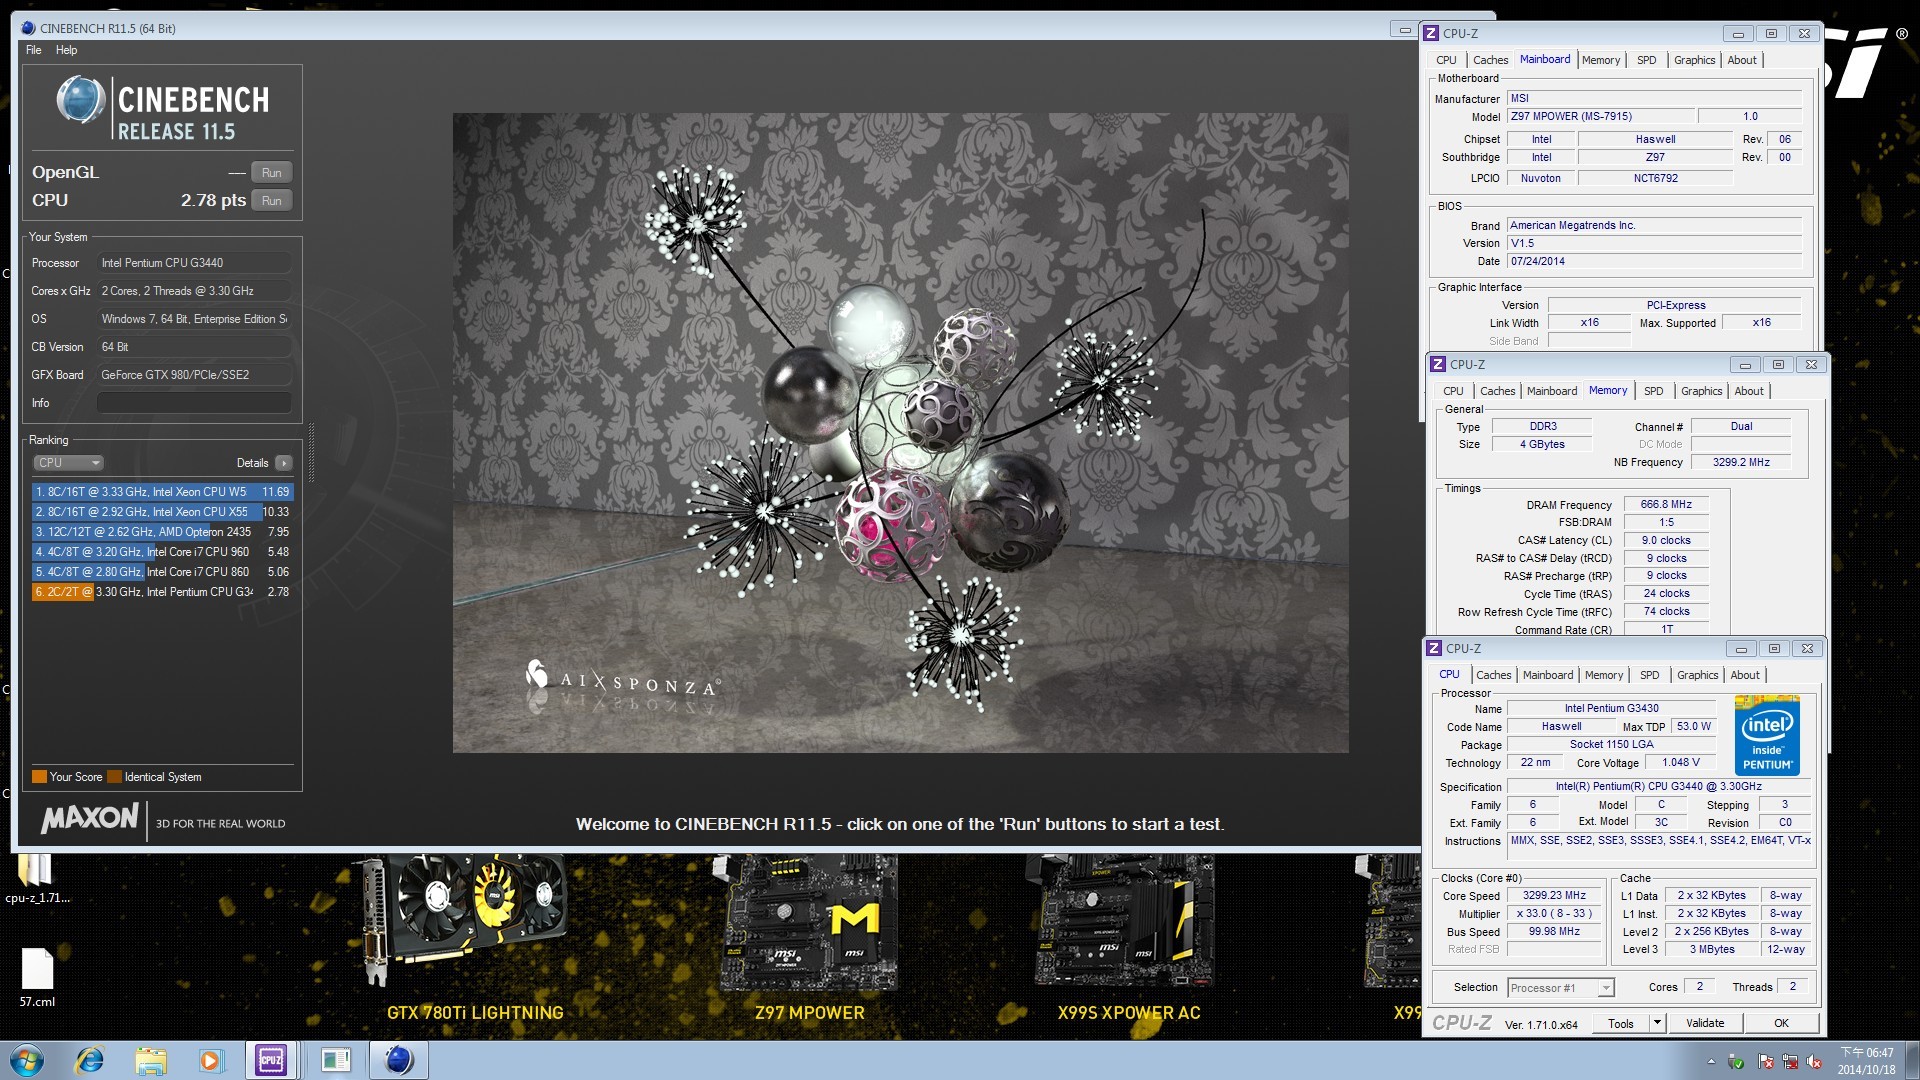The width and height of the screenshot is (1920, 1080).
Task: Click the BIOS Date value 07/24/2014
Action: pos(1654,262)
